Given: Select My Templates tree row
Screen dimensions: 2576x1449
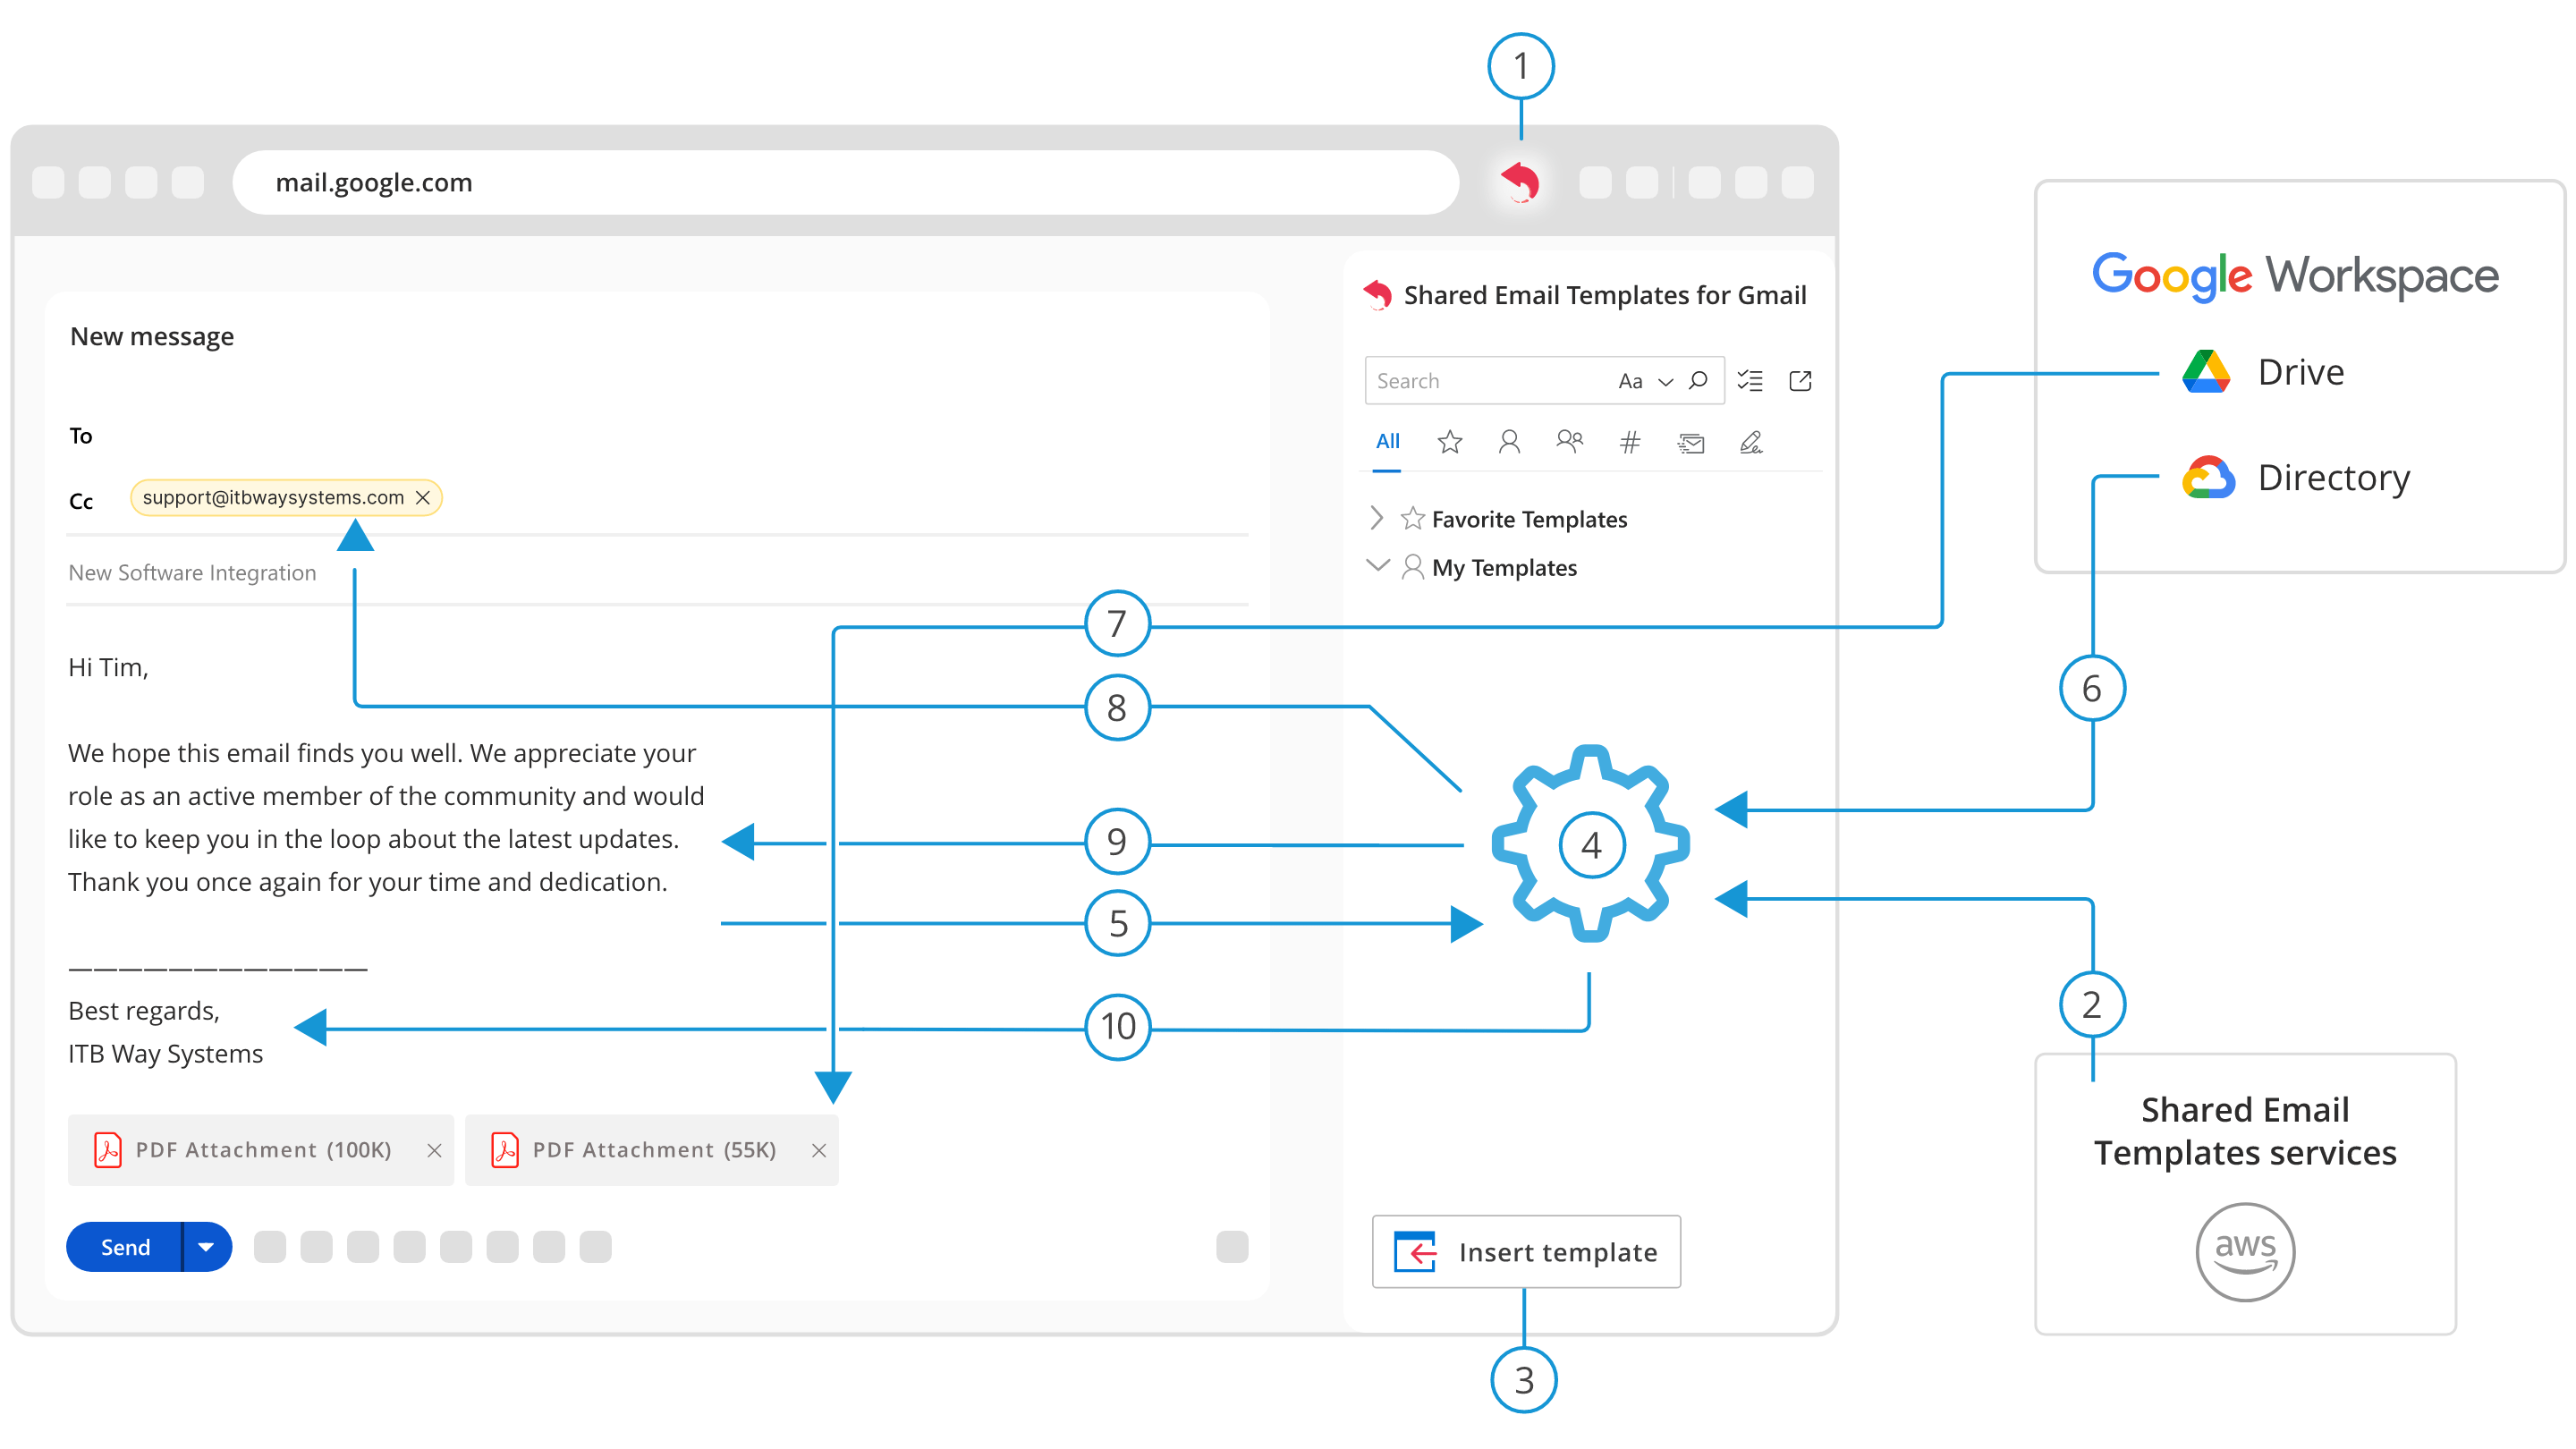Looking at the screenshot, I should (1504, 568).
